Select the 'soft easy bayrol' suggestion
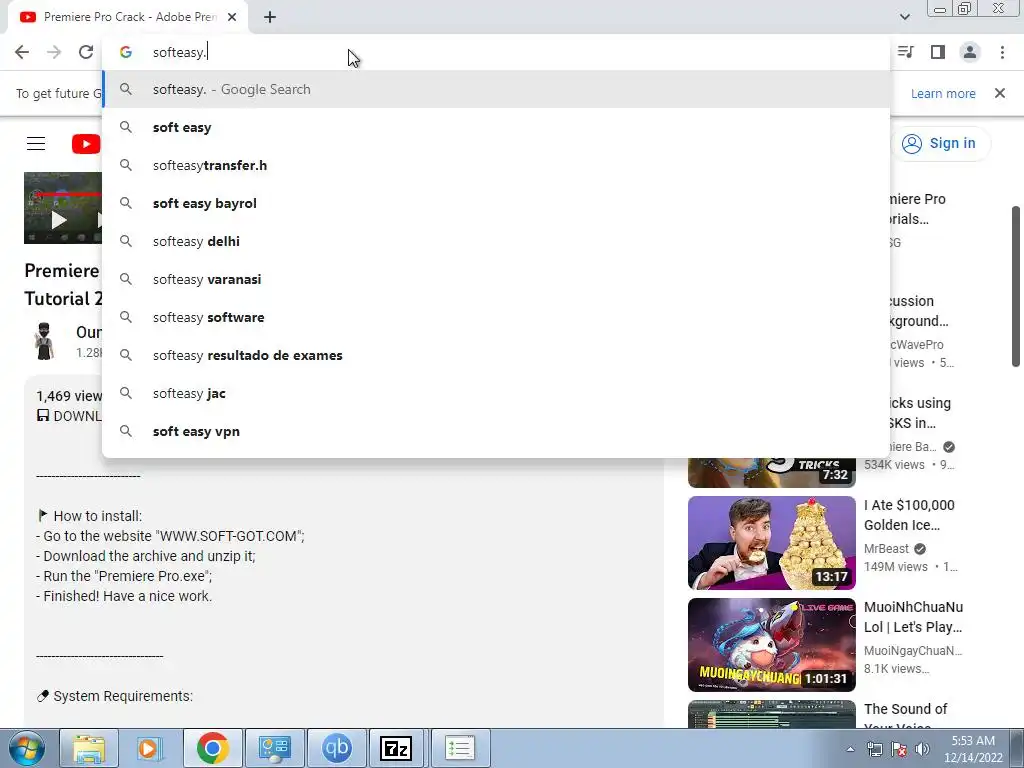The image size is (1024, 768). pos(496,203)
